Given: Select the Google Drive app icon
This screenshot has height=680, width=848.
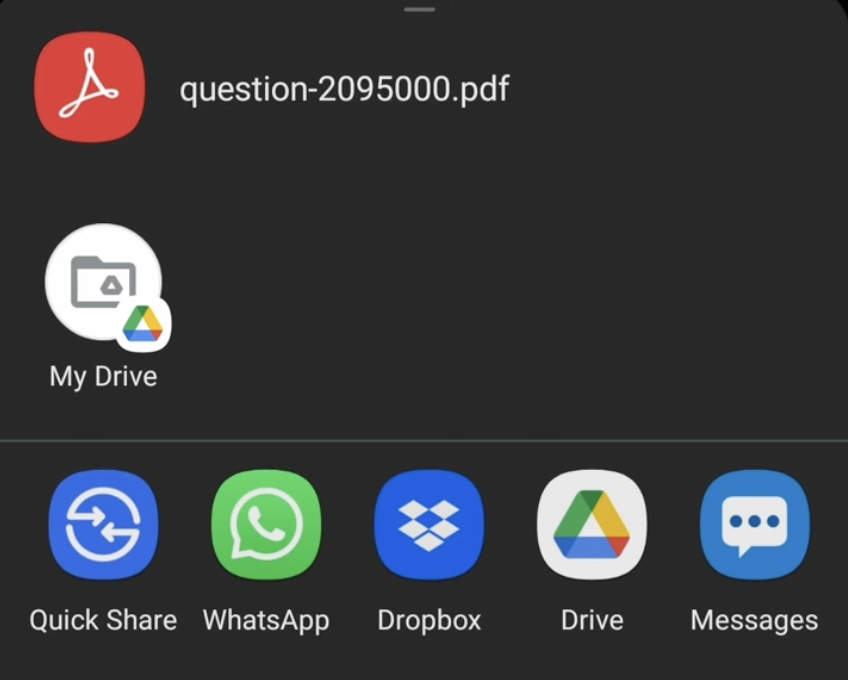Looking at the screenshot, I should 592,525.
